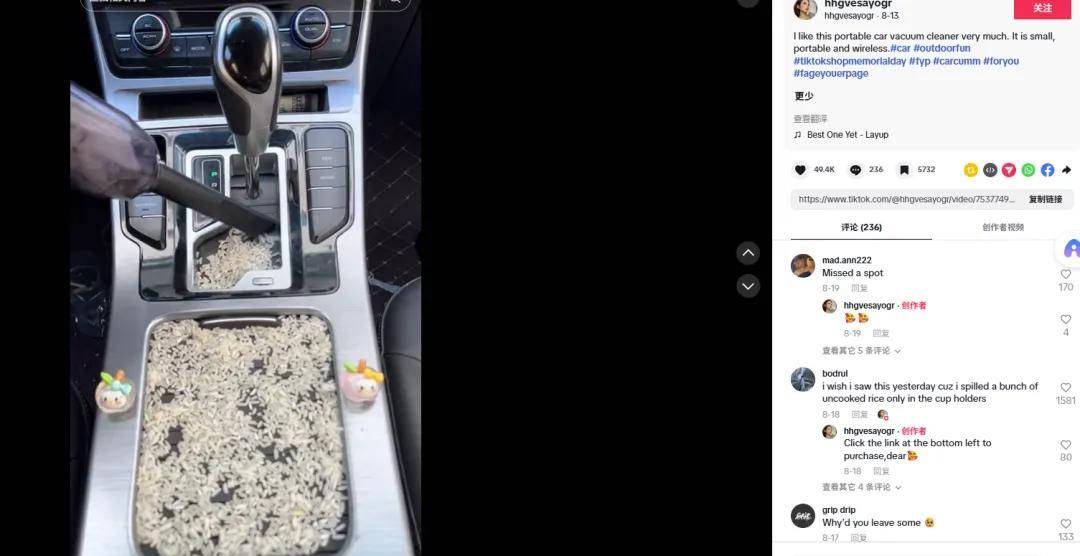Click the 复制链接 copy link button
Screen dimensions: 1080x556
click(1045, 199)
